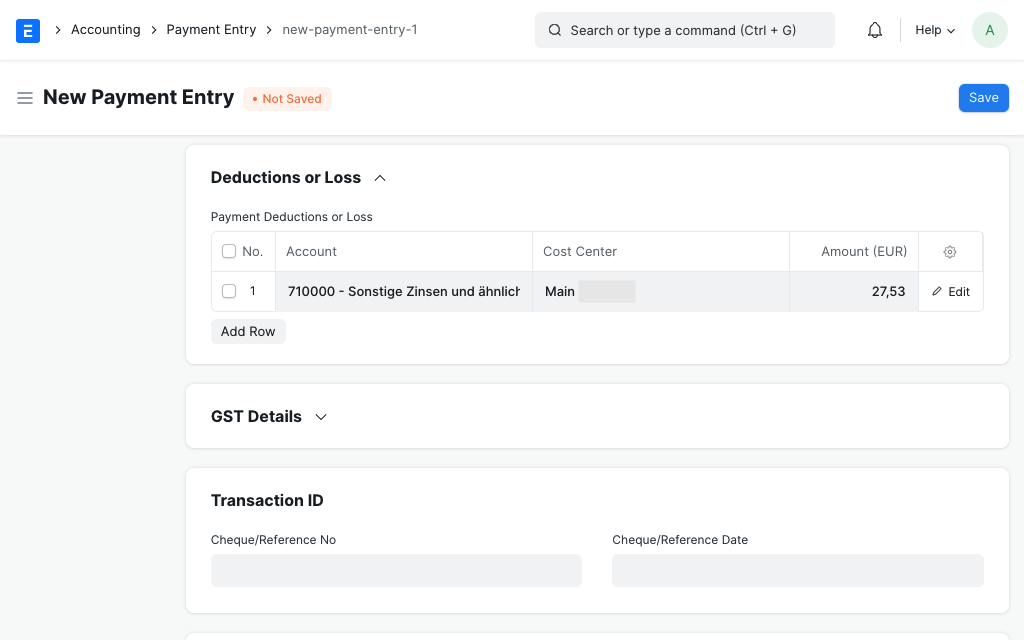Add a new deduction row

click(x=248, y=331)
